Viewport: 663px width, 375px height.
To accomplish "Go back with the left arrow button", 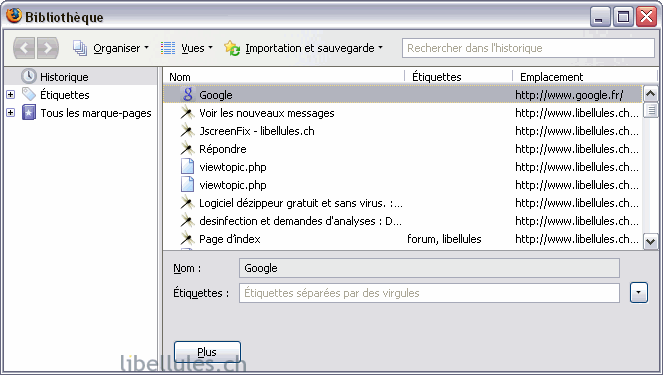I will coord(24,48).
